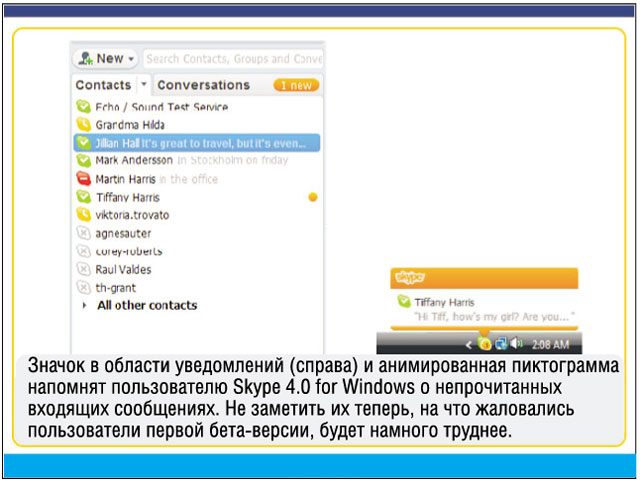The height and width of the screenshot is (483, 640).
Task: Open Tiffany Harris name in notification popup
Action: tap(444, 303)
